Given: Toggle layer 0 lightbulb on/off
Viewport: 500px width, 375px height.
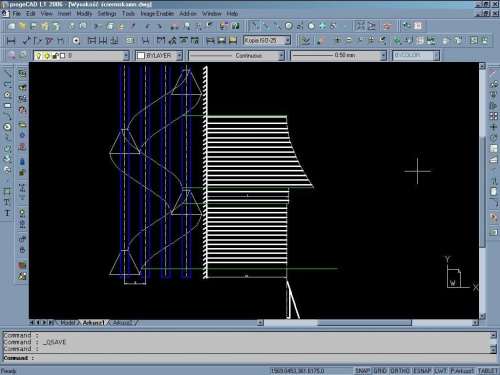Looking at the screenshot, I should (38, 56).
